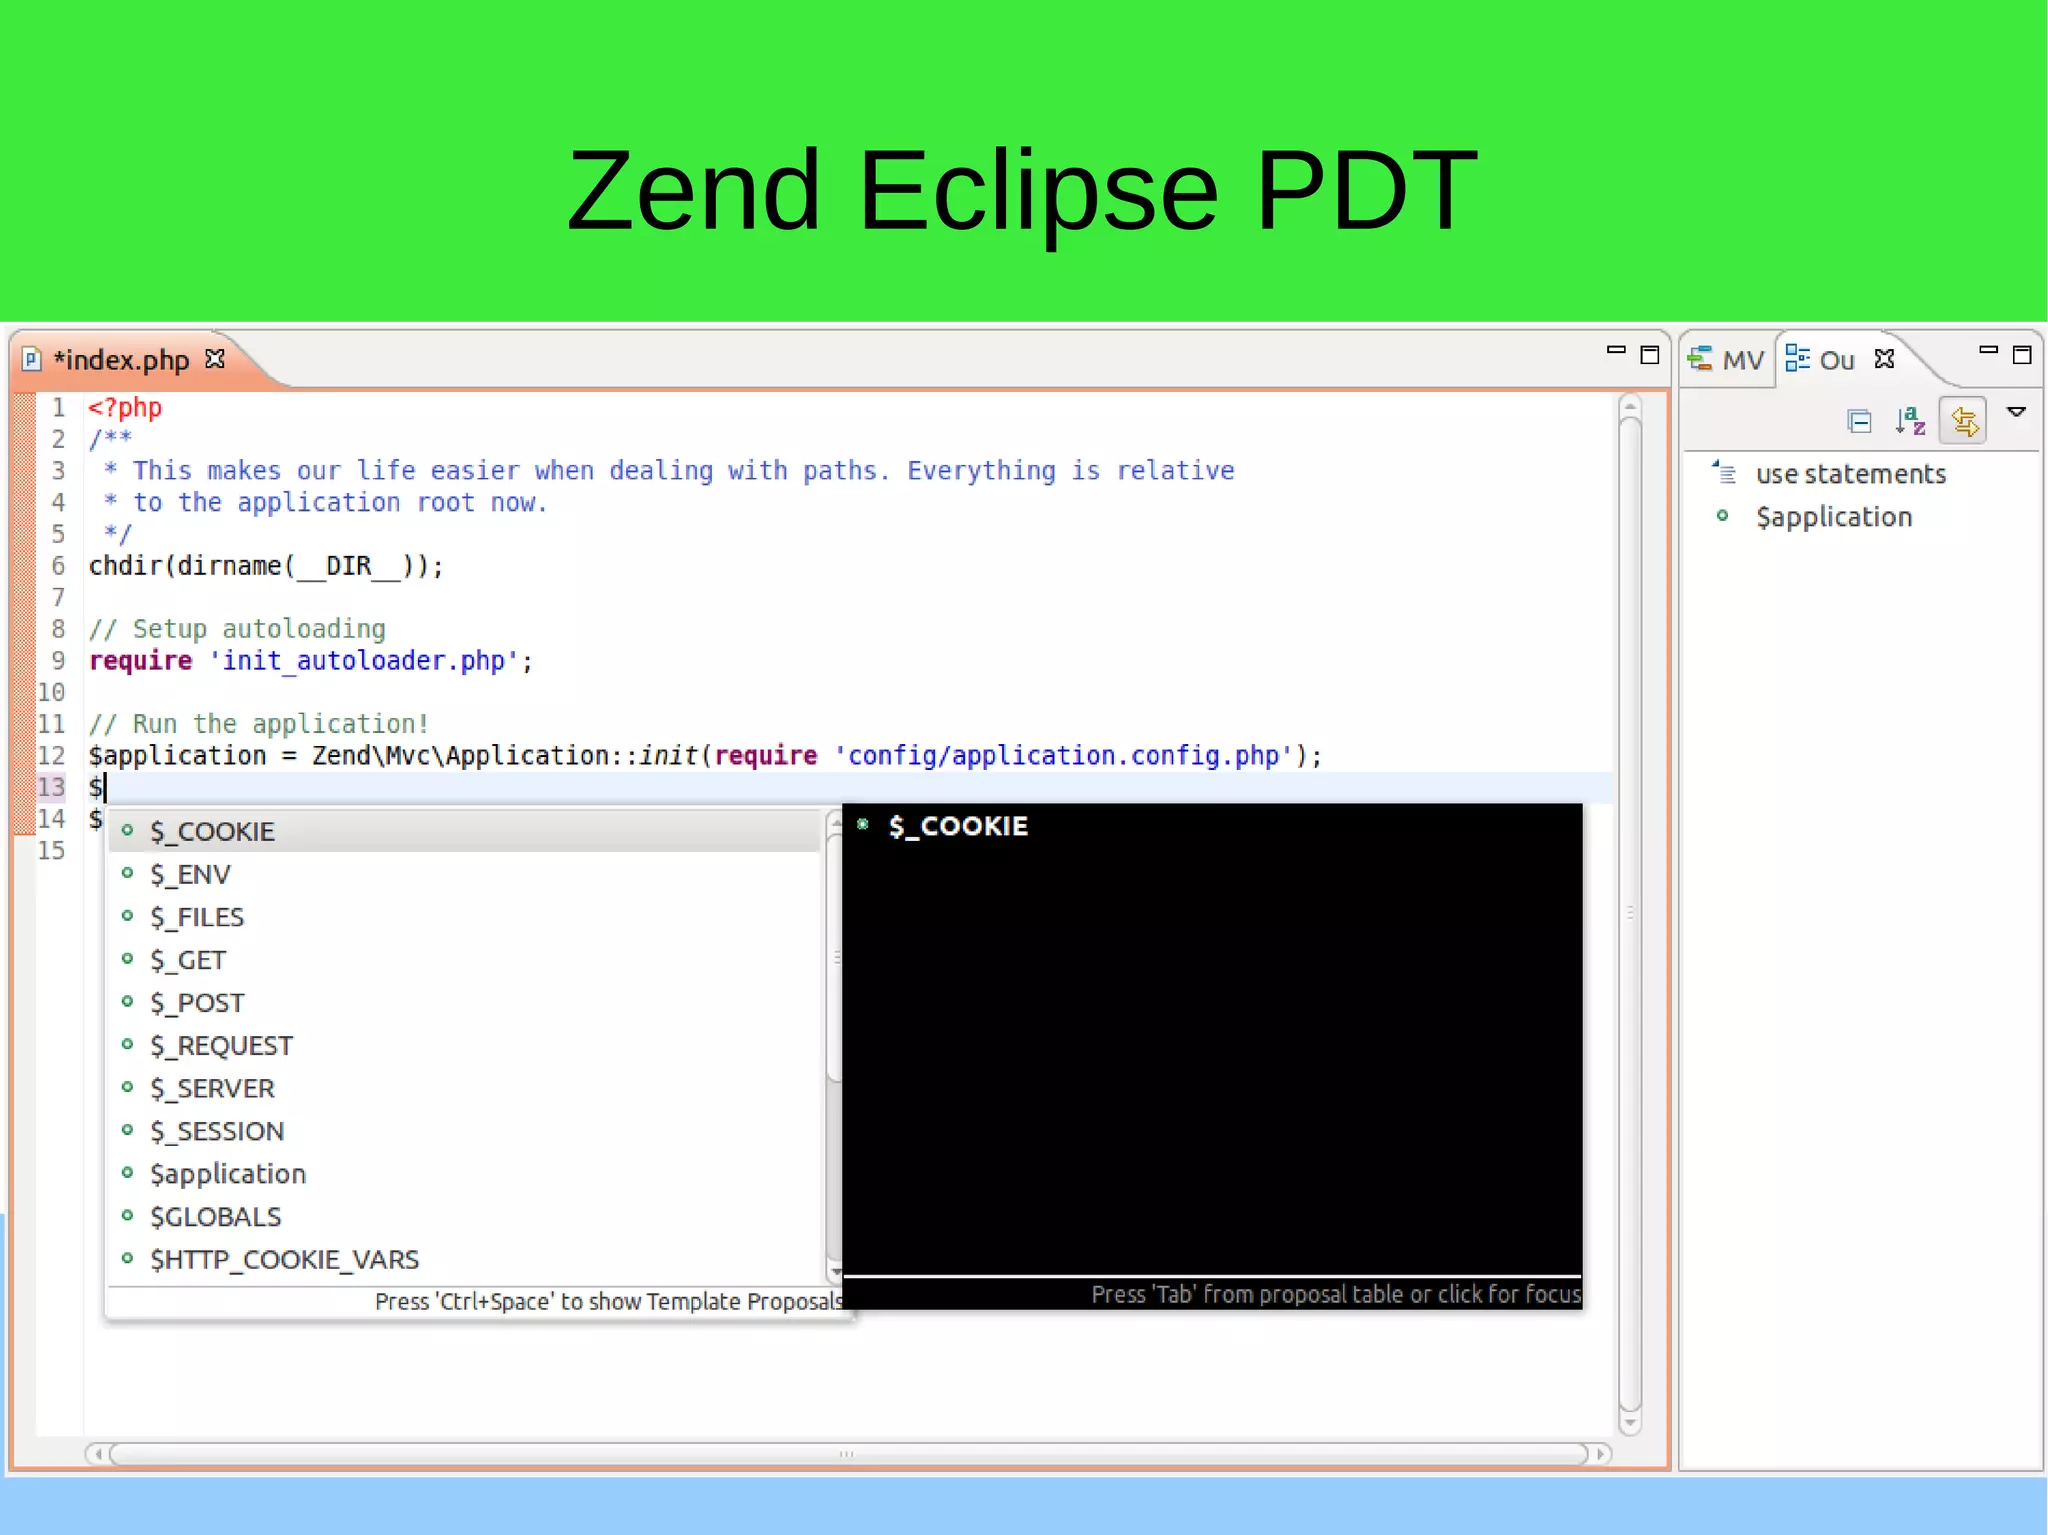Open the Outline view menu dropdown
Viewport: 2048px width, 1535px height.
(x=2017, y=412)
